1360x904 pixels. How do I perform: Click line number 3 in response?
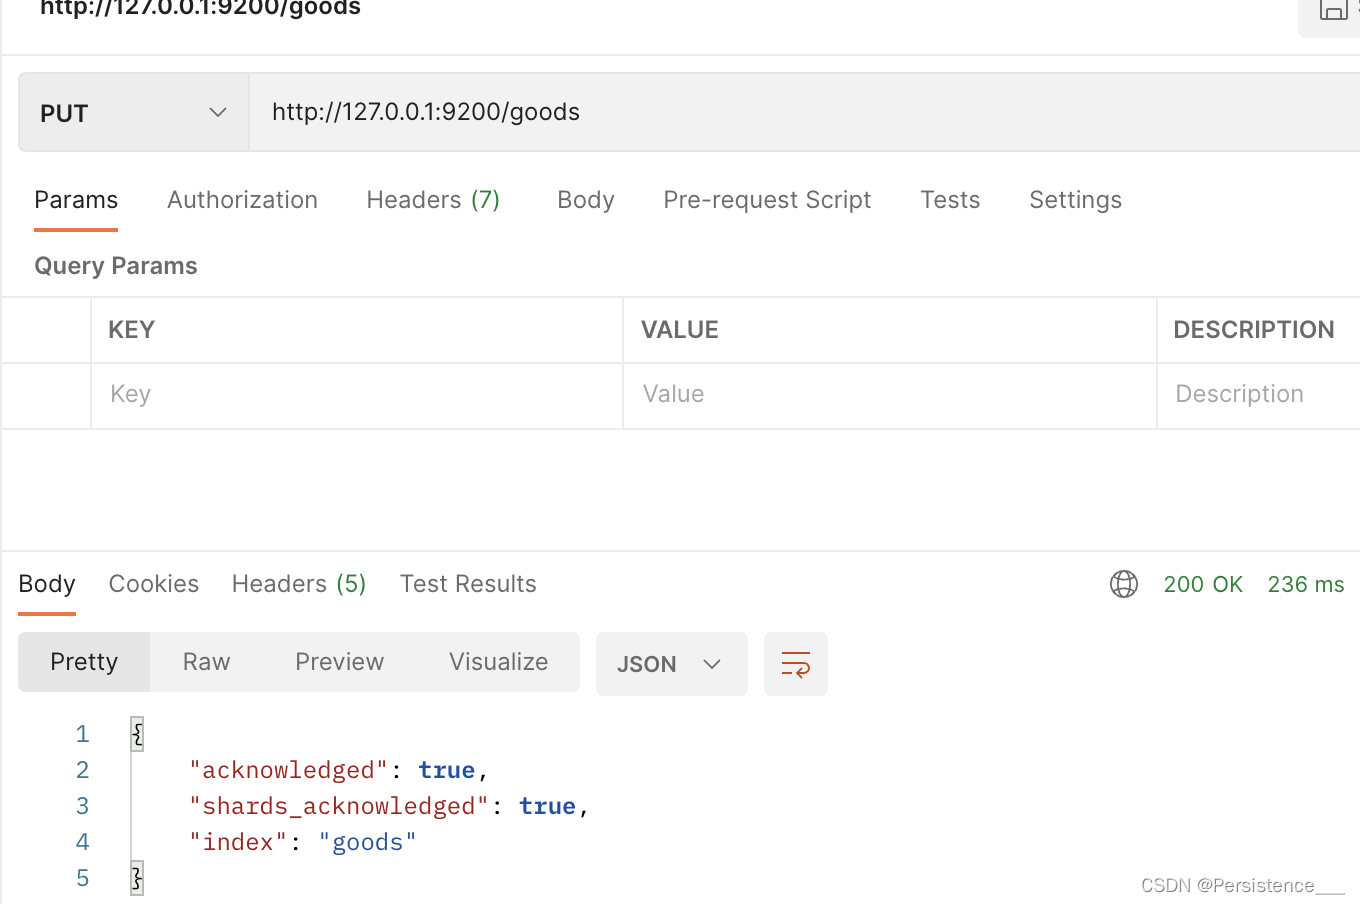tap(82, 806)
